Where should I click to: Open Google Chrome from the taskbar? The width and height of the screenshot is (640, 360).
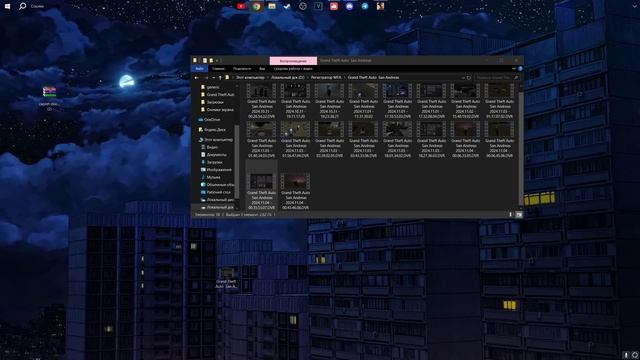click(256, 6)
